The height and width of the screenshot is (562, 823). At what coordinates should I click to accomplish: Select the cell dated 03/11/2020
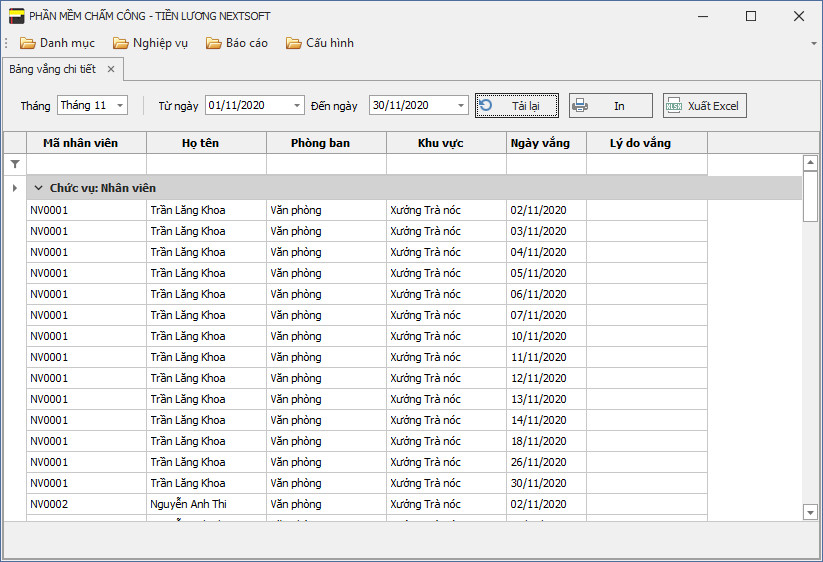coord(546,231)
